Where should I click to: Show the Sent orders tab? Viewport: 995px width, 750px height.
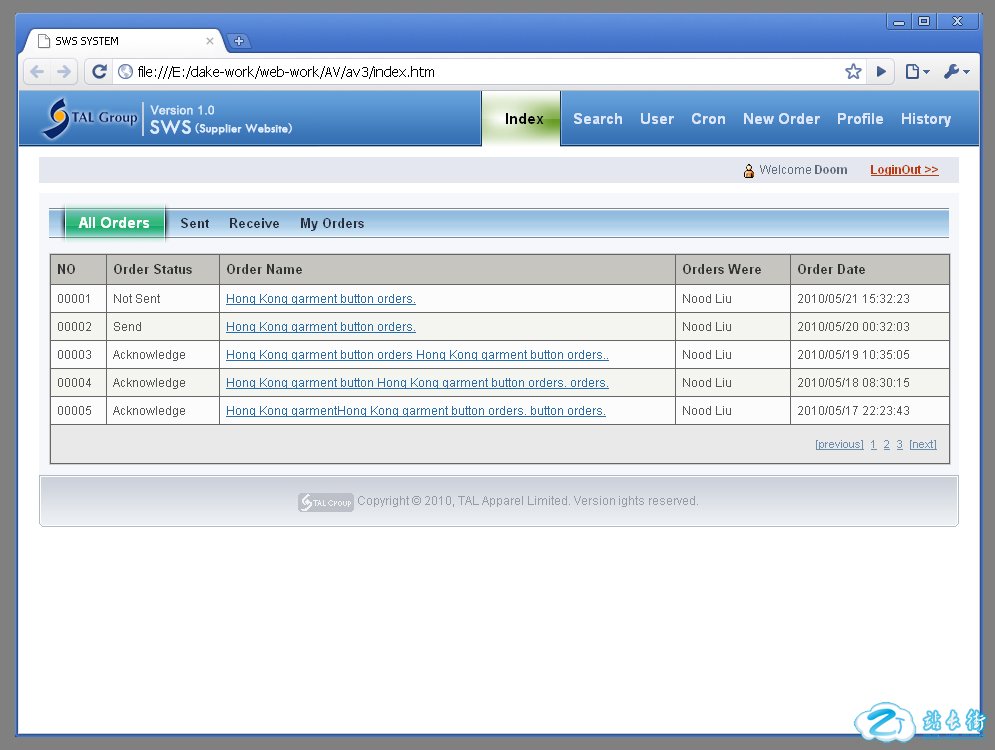(x=194, y=224)
